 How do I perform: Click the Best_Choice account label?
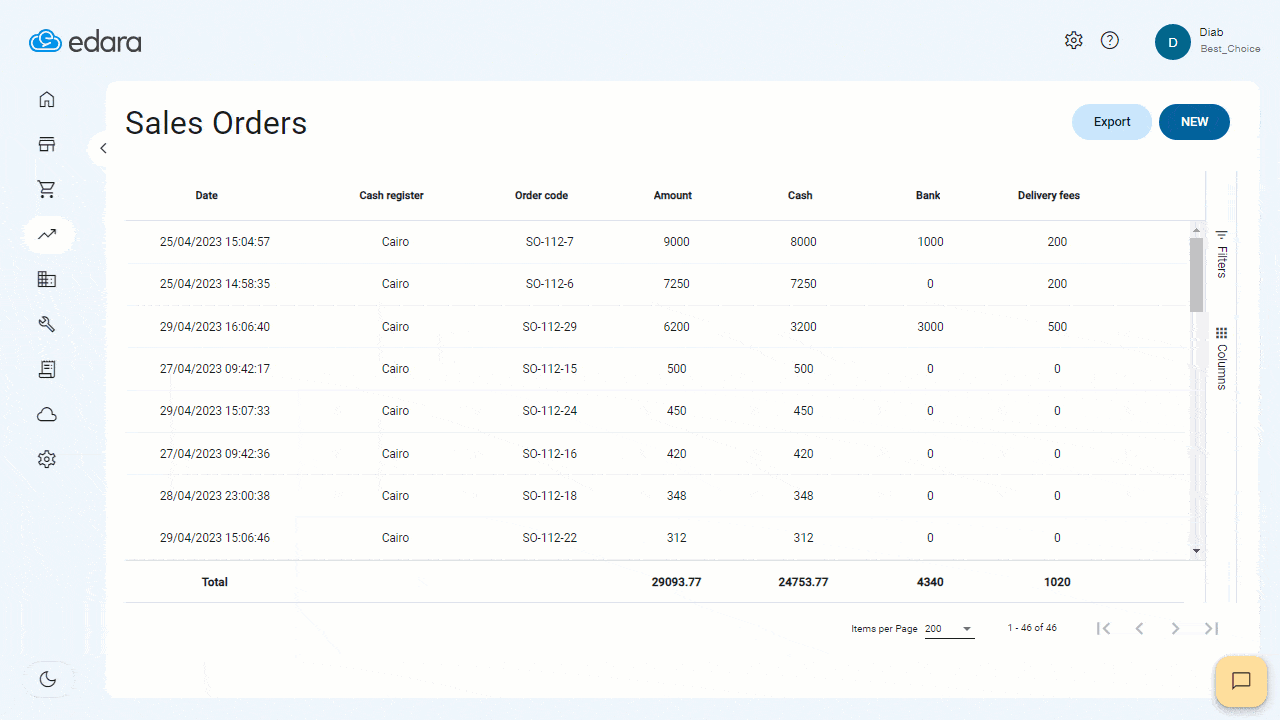[x=1230, y=49]
